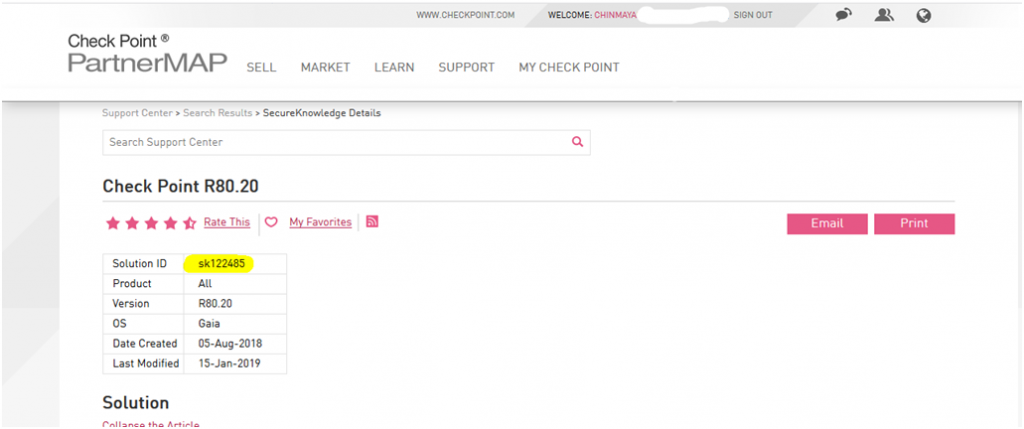Rate article with the third star
The height and width of the screenshot is (429, 1024).
click(x=152, y=223)
